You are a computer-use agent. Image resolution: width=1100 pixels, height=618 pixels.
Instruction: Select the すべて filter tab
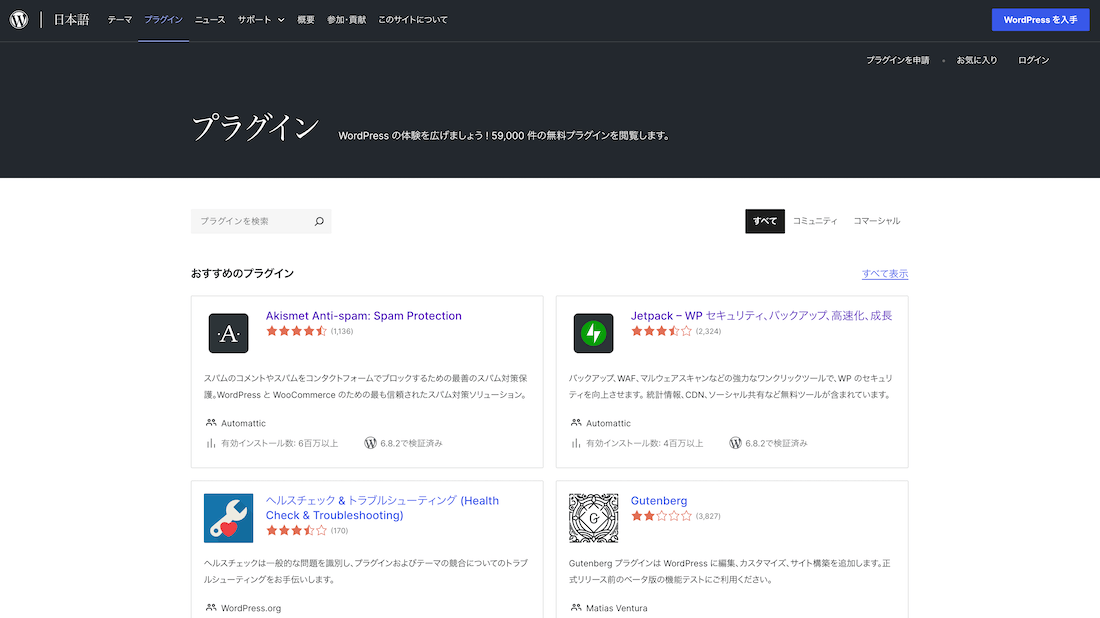[x=765, y=221]
